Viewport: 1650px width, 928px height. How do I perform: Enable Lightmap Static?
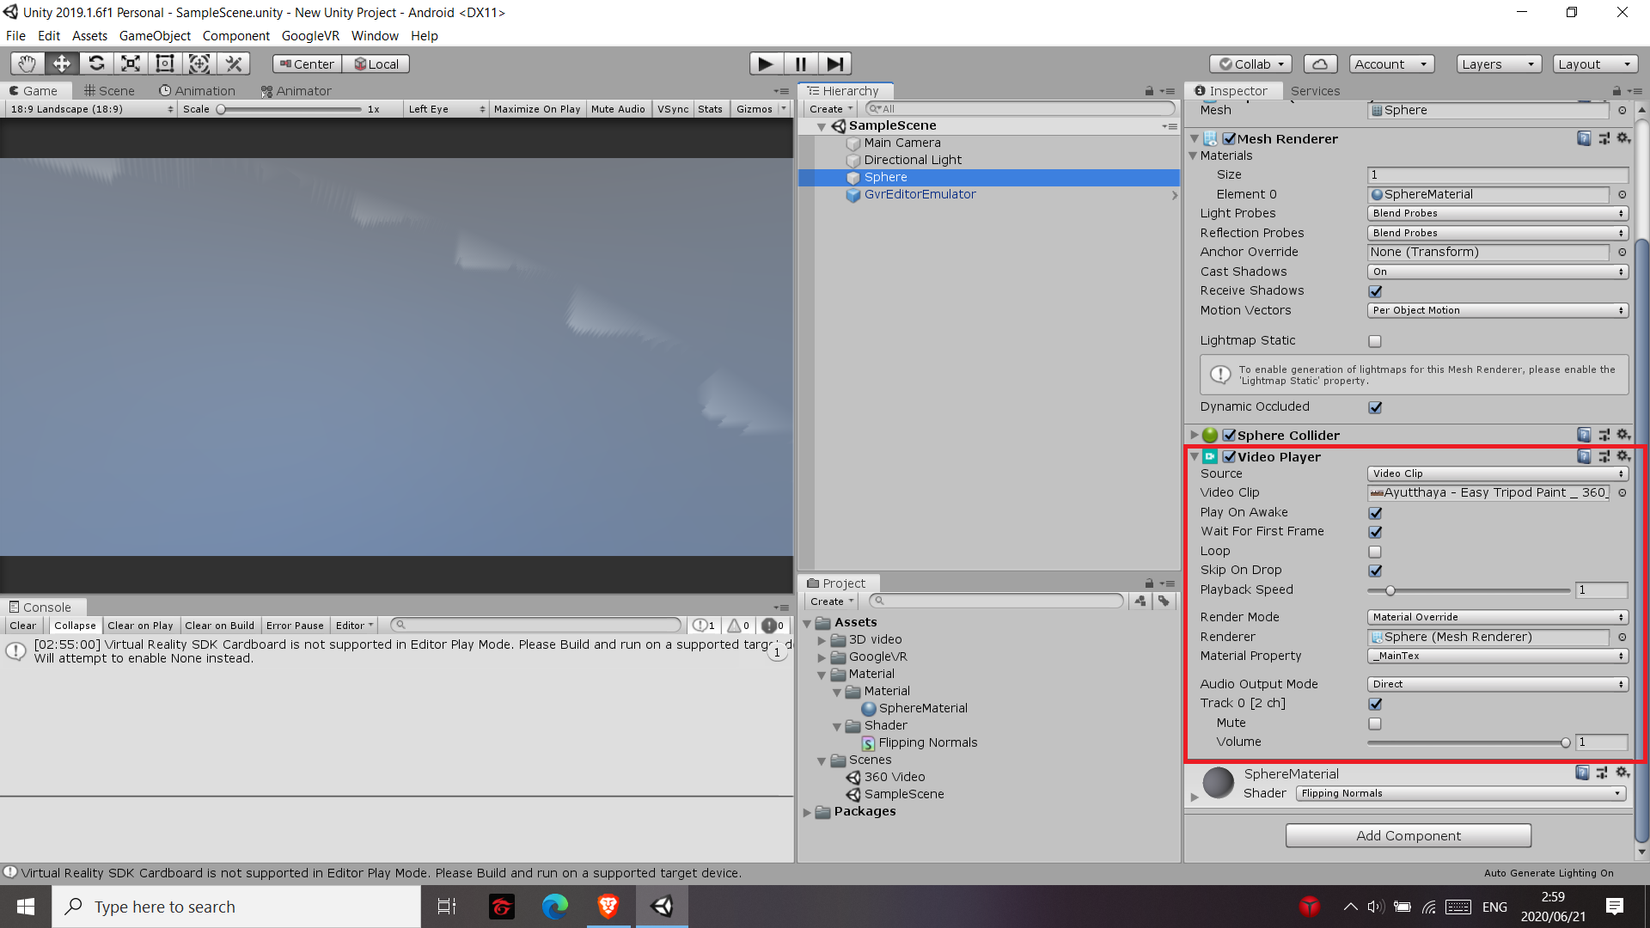[1375, 341]
